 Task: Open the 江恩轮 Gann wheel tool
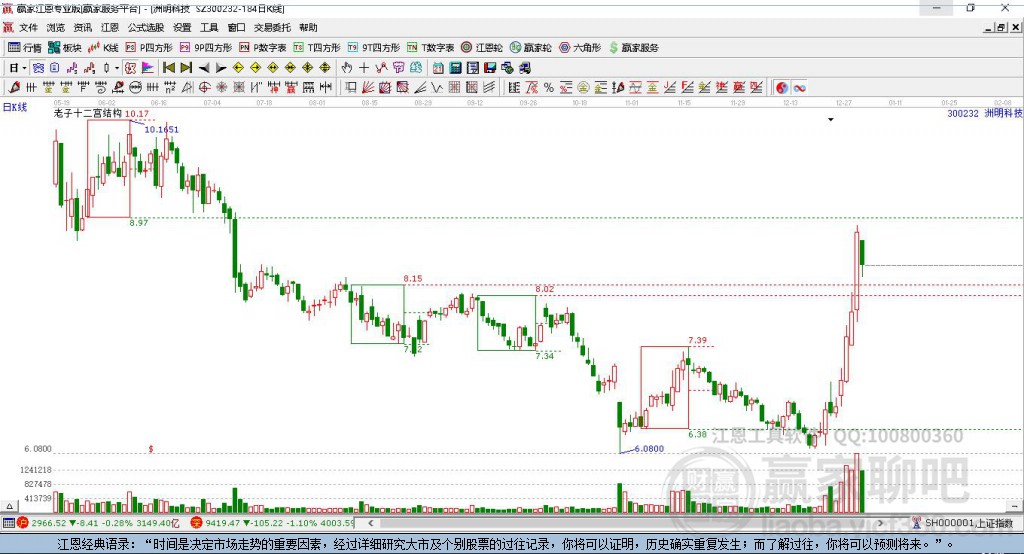point(482,48)
